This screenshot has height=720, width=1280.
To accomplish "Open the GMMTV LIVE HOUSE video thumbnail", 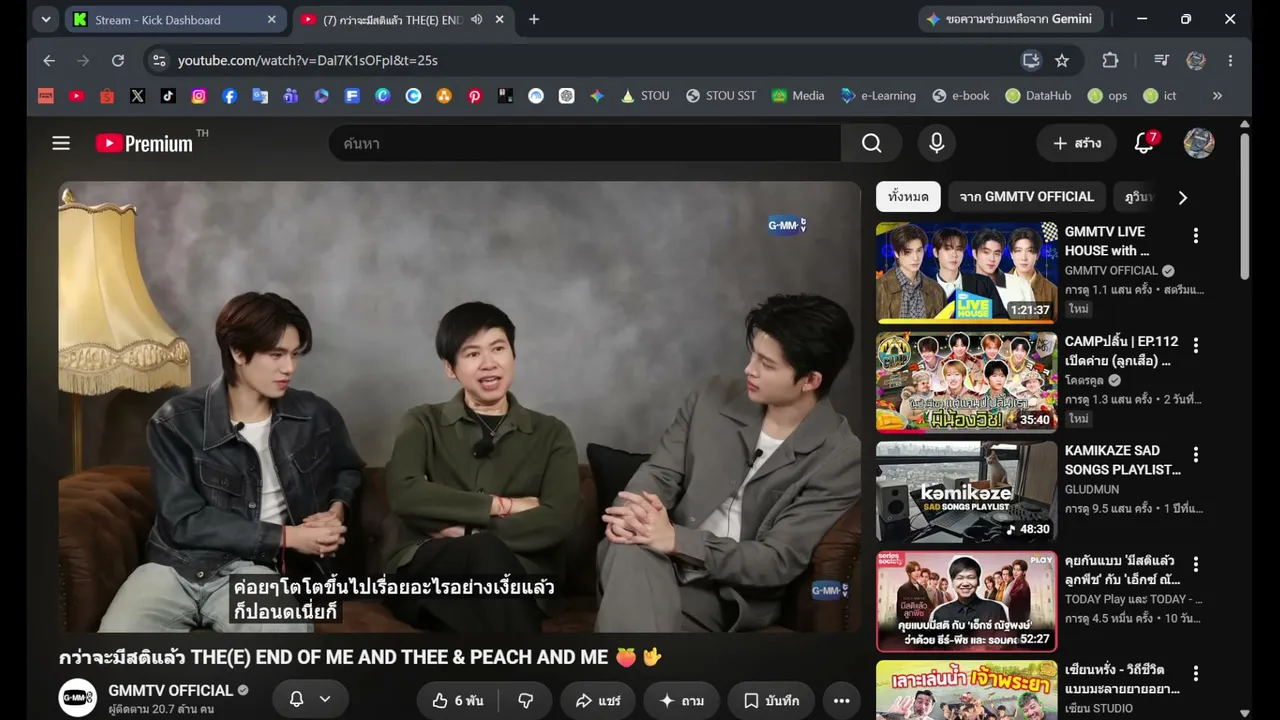I will [966, 272].
